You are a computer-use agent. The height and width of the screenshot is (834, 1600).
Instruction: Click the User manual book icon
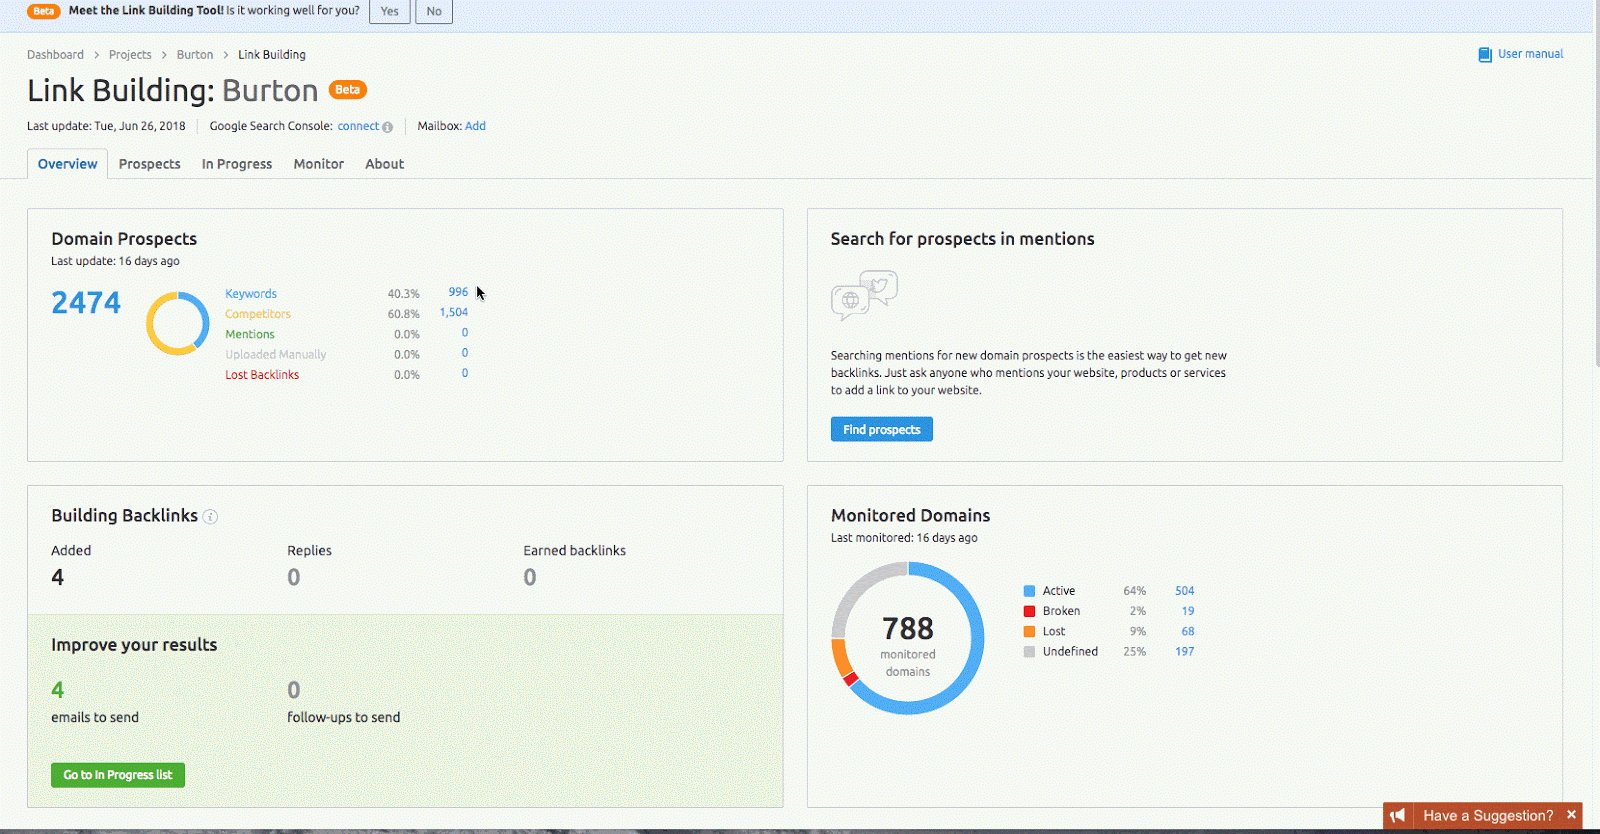[1485, 55]
